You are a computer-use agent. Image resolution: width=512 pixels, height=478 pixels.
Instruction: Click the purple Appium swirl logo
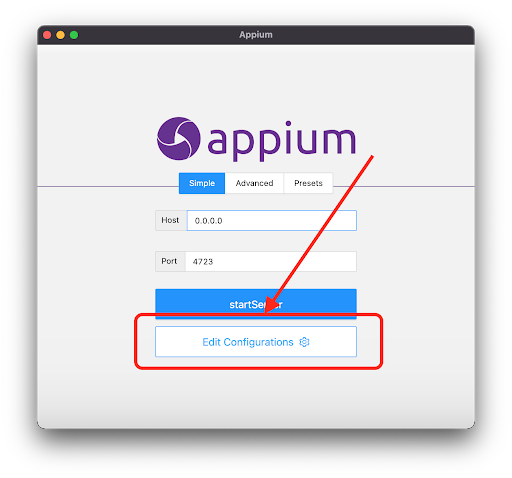(179, 138)
